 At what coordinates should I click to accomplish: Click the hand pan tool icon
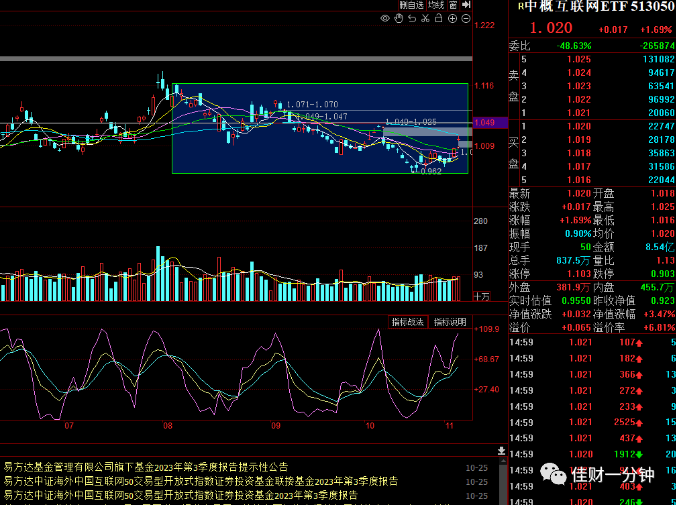[x=398, y=18]
